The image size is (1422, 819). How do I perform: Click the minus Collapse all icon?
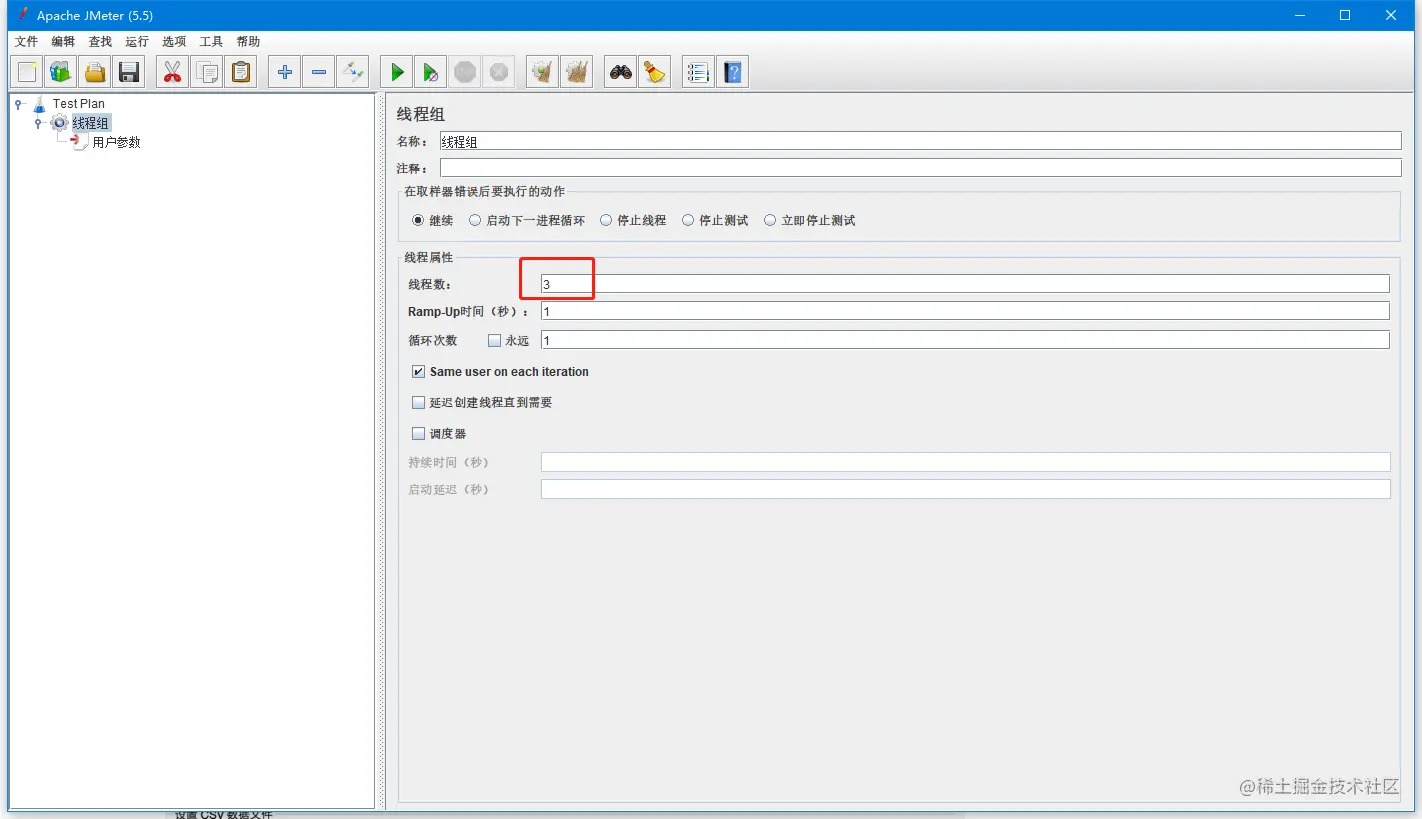click(x=318, y=72)
